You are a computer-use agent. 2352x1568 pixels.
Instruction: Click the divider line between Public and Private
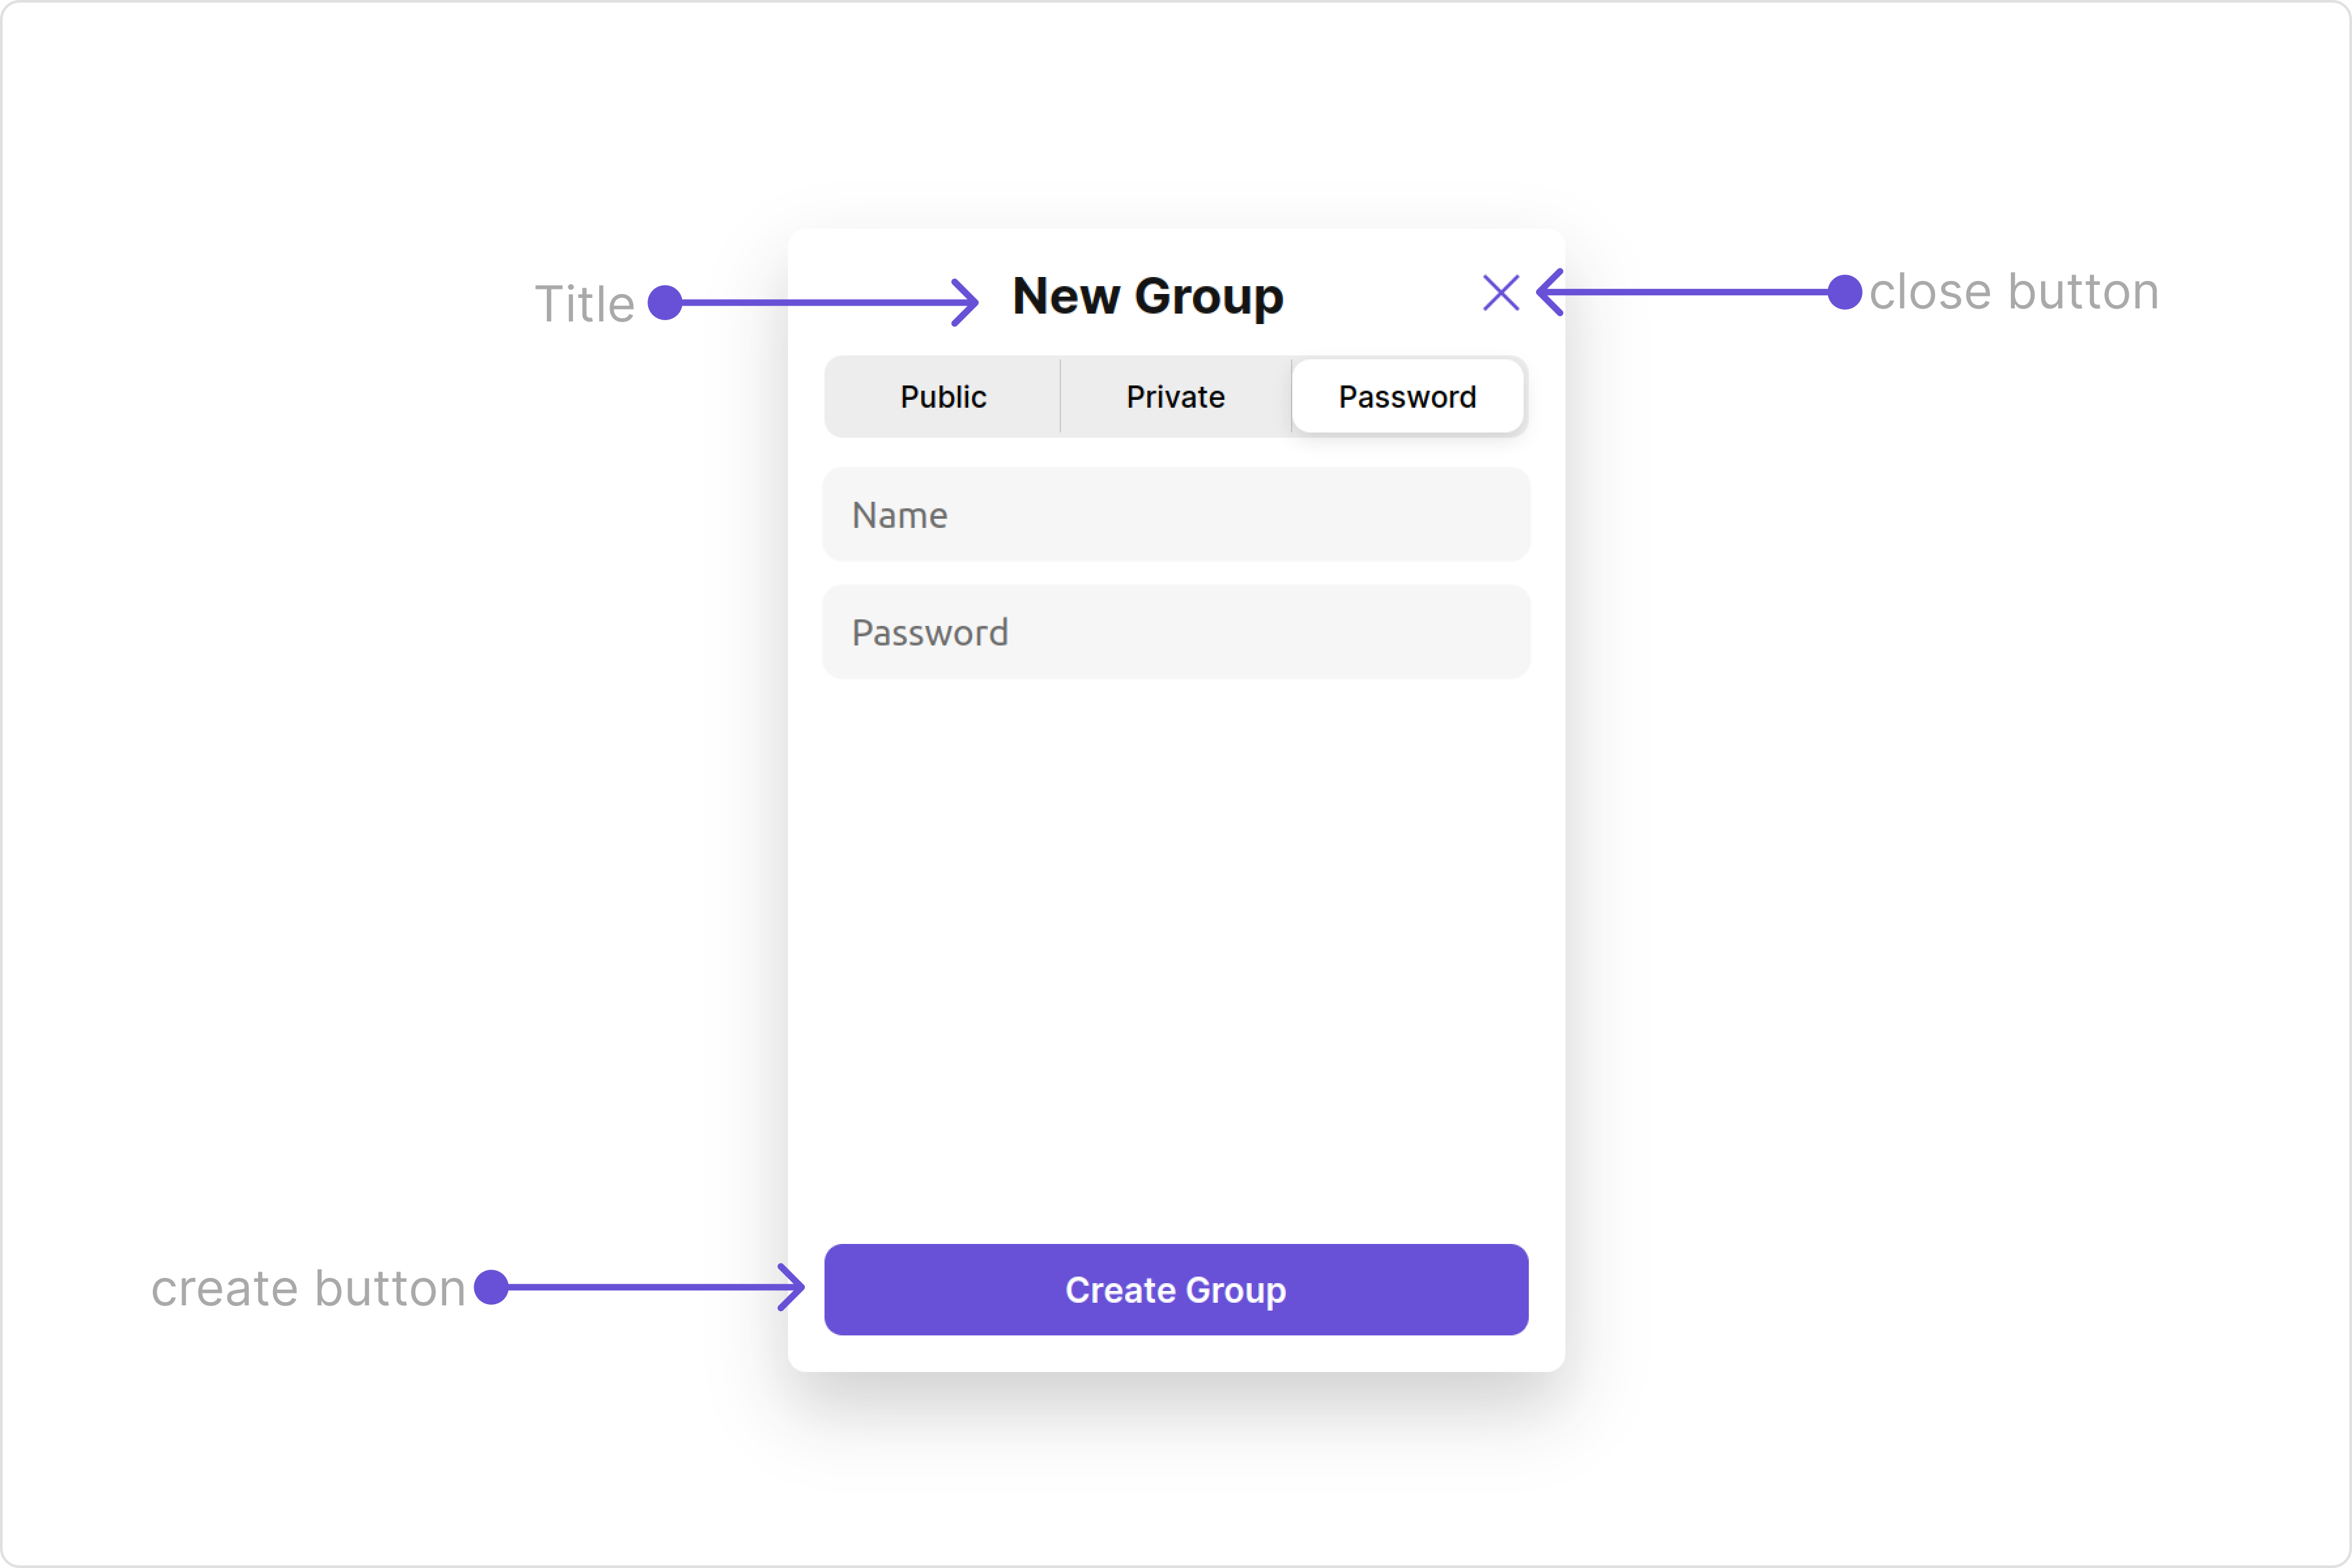(x=1060, y=397)
